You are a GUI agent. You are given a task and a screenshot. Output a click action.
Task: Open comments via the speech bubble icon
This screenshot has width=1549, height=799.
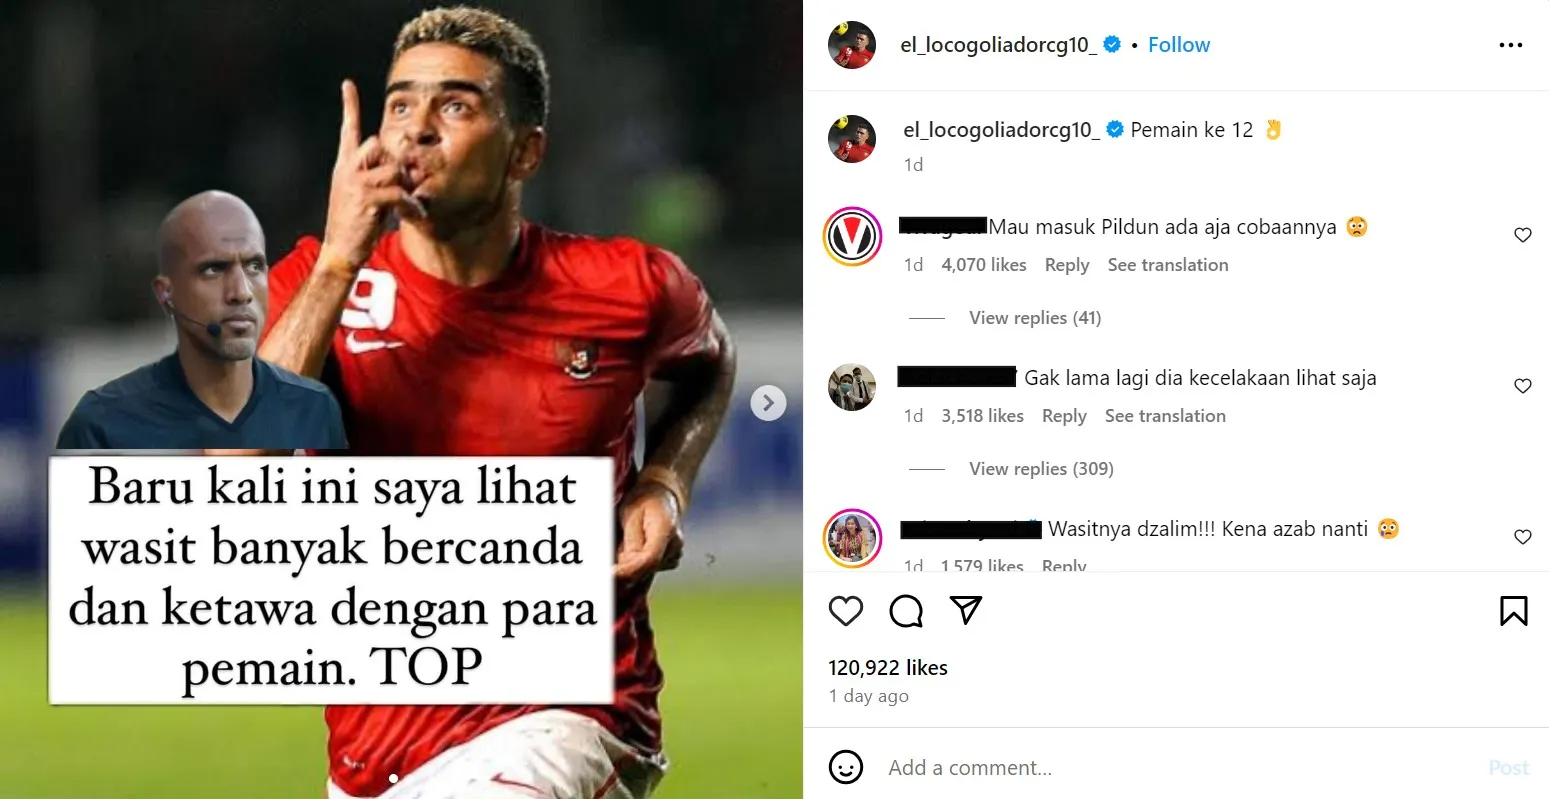click(906, 610)
